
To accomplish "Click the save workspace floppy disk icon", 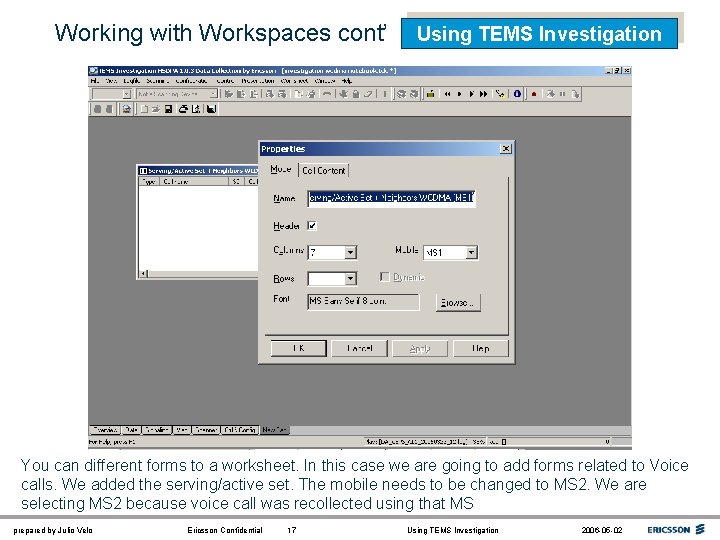I will [x=169, y=109].
